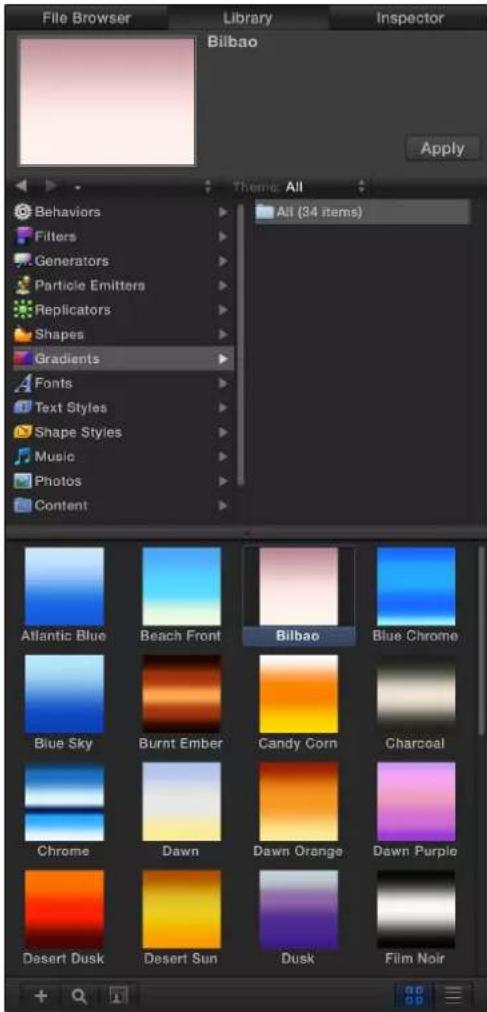Screen dimensions: 487x1012
Task: Switch to the Library tab
Action: click(248, 18)
